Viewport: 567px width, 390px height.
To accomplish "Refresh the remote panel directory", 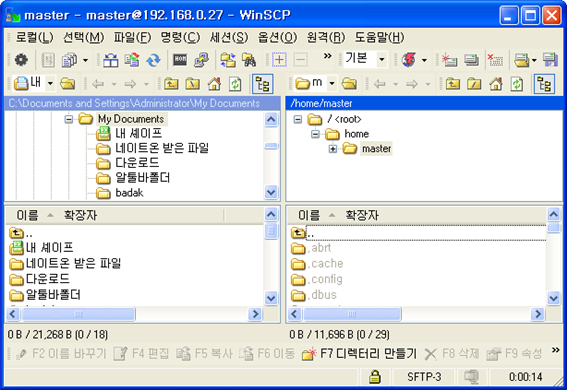I will click(517, 84).
